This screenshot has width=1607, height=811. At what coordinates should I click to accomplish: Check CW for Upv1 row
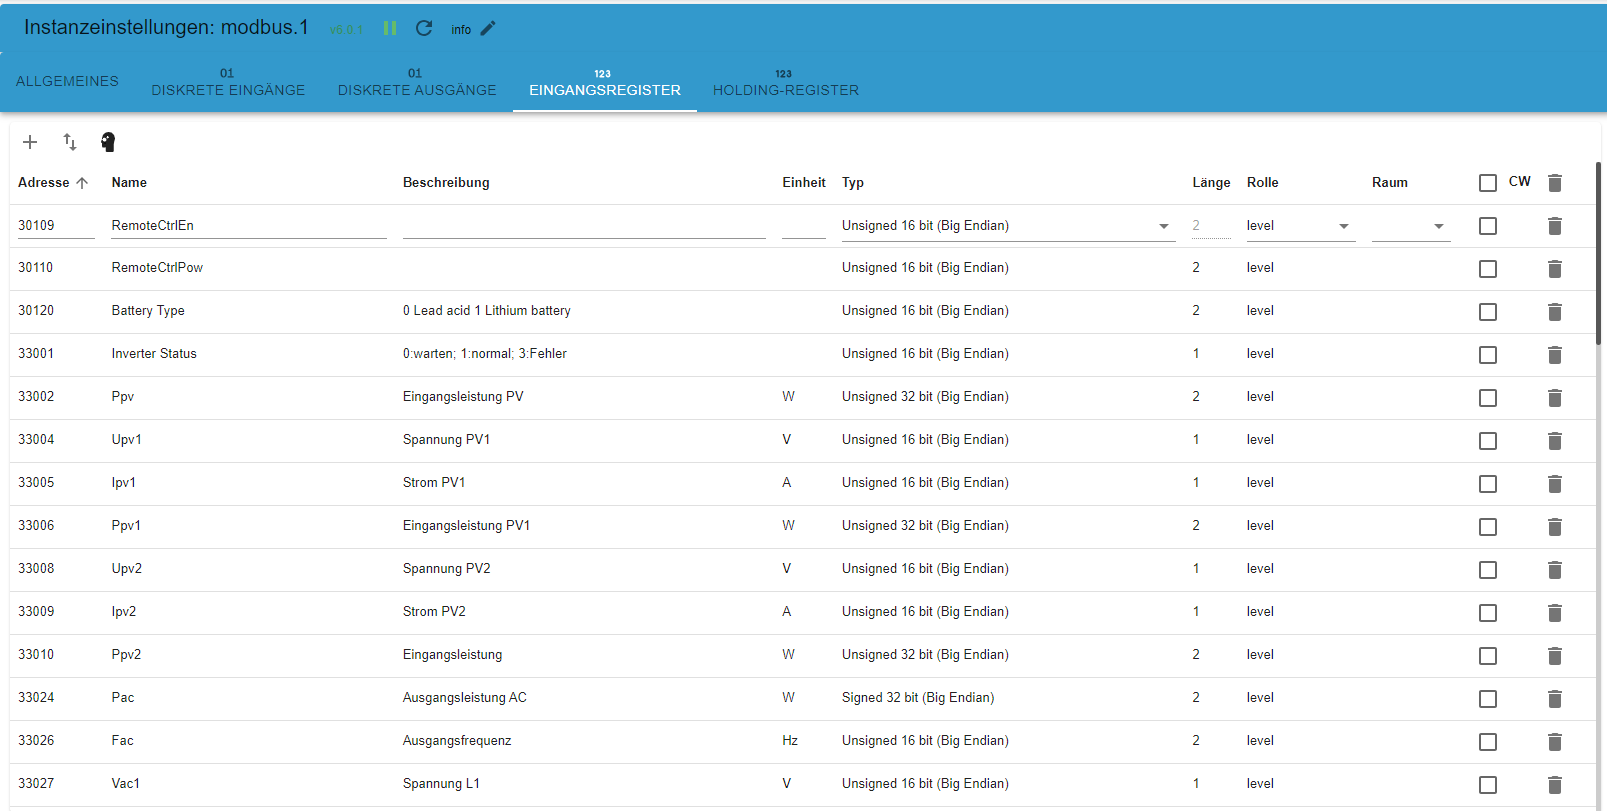click(x=1488, y=441)
